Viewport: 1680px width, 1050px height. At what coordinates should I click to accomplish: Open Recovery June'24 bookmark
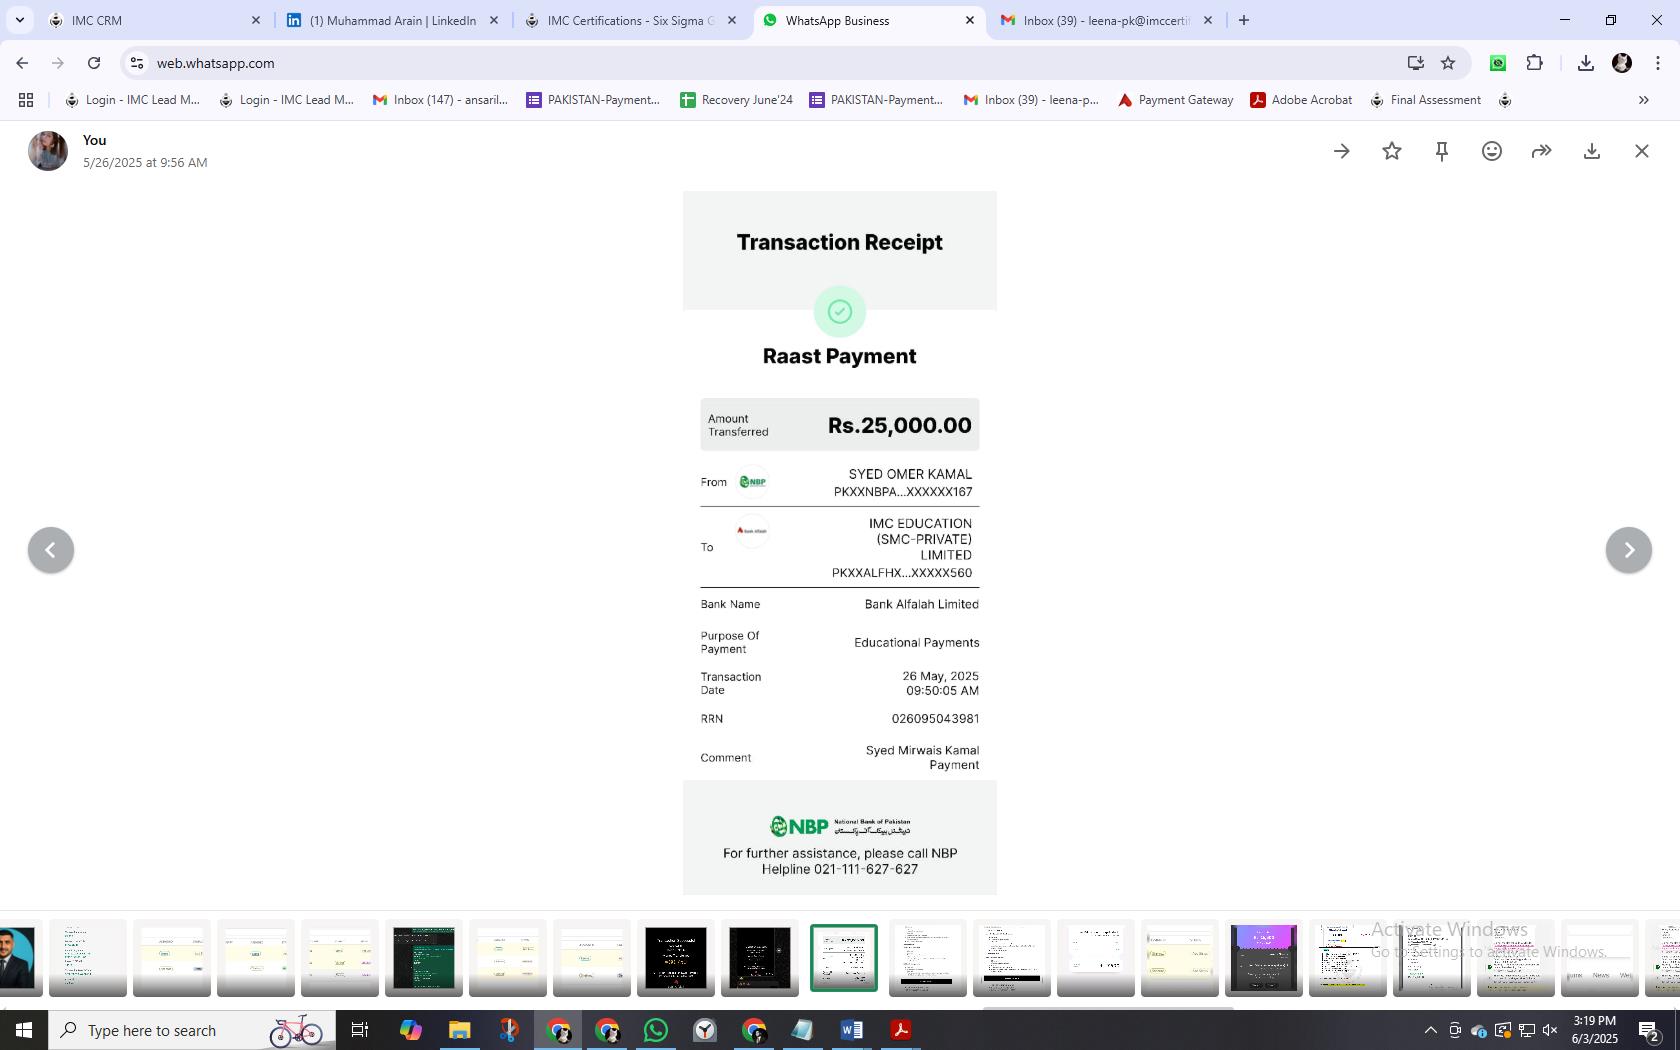pyautogui.click(x=736, y=100)
